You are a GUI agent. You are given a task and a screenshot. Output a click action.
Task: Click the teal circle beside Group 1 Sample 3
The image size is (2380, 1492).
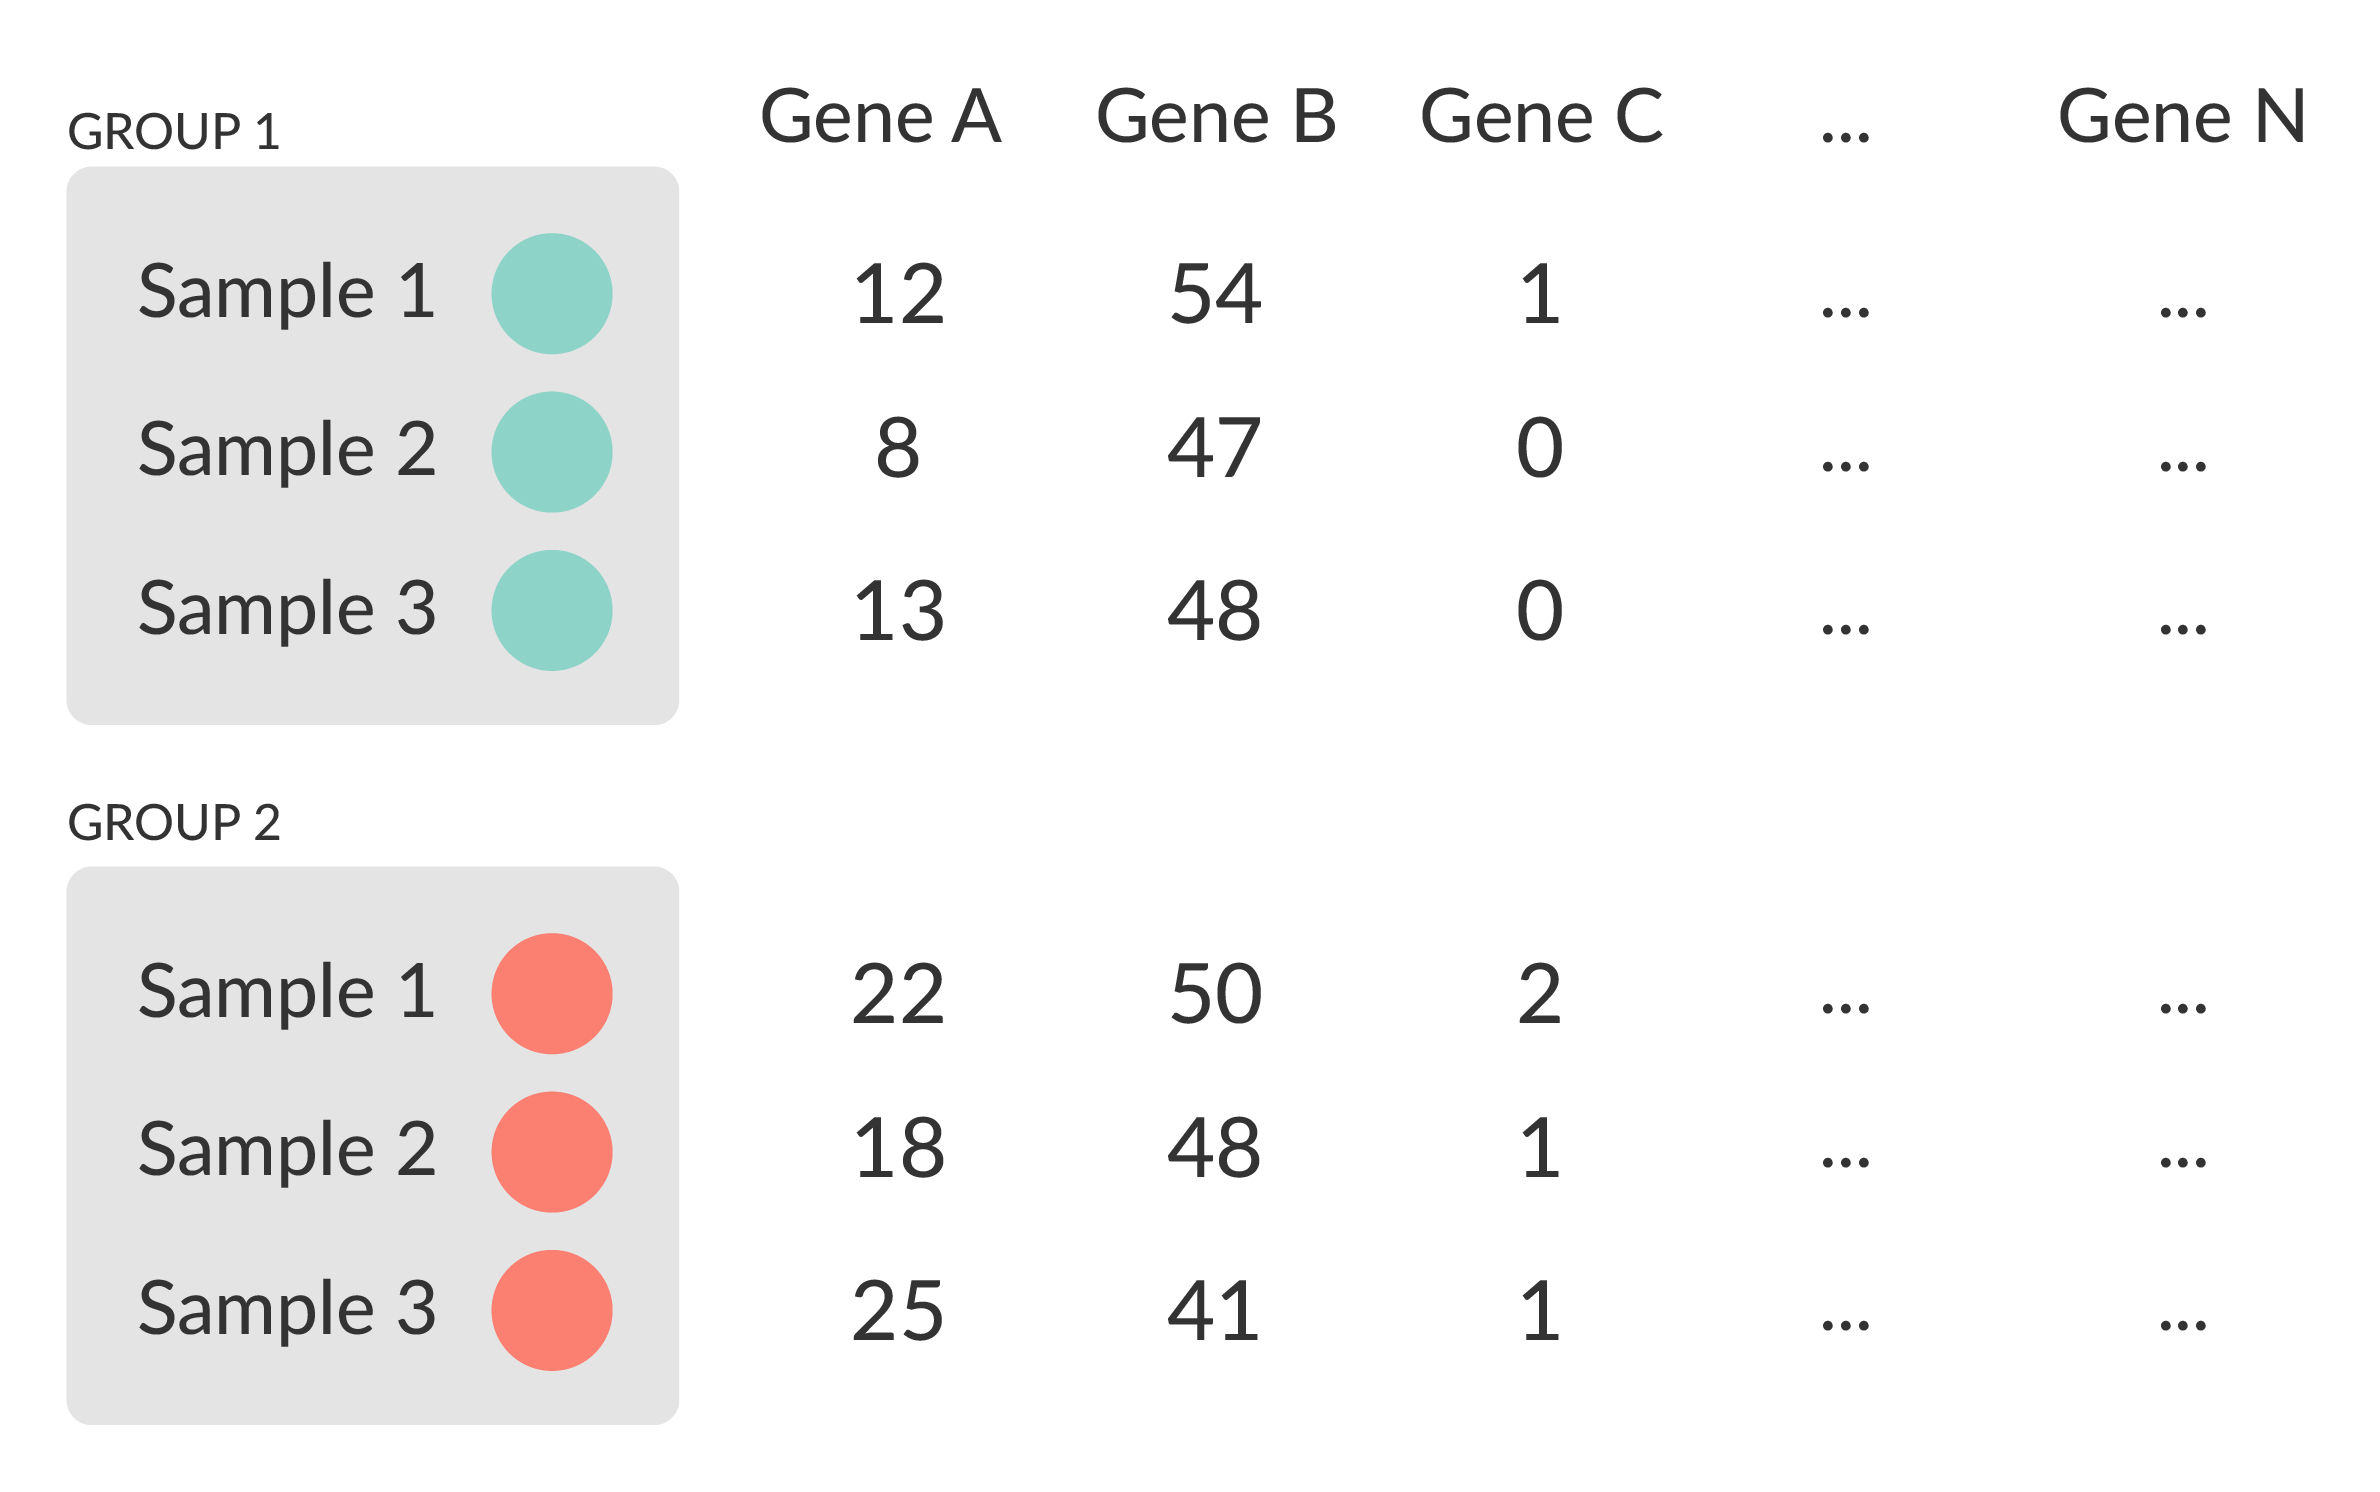552,610
